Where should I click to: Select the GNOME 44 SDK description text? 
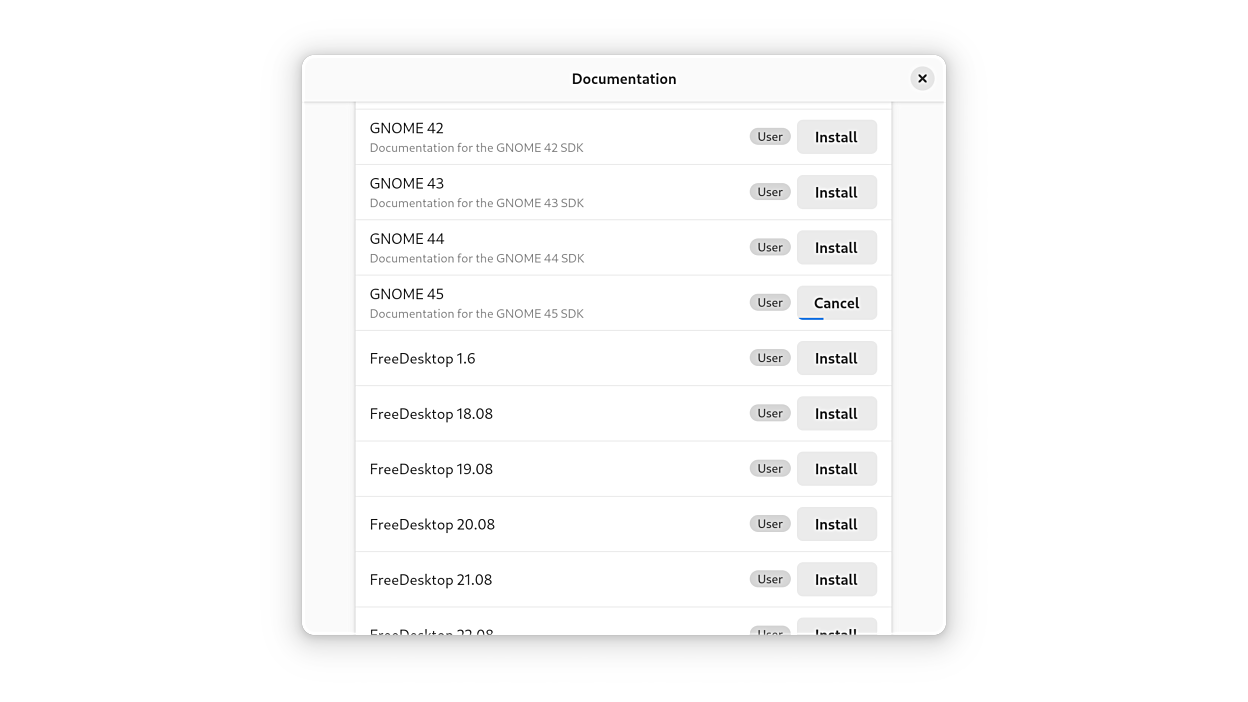476,258
